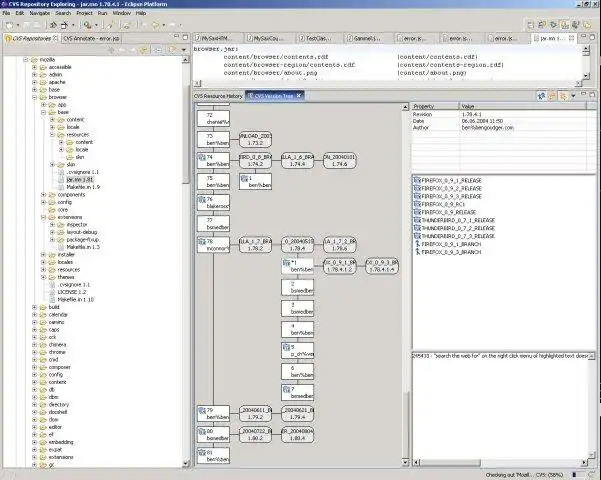601x480 pixels.
Task: Click version tree scrollbar down arrow
Action: [406, 462]
